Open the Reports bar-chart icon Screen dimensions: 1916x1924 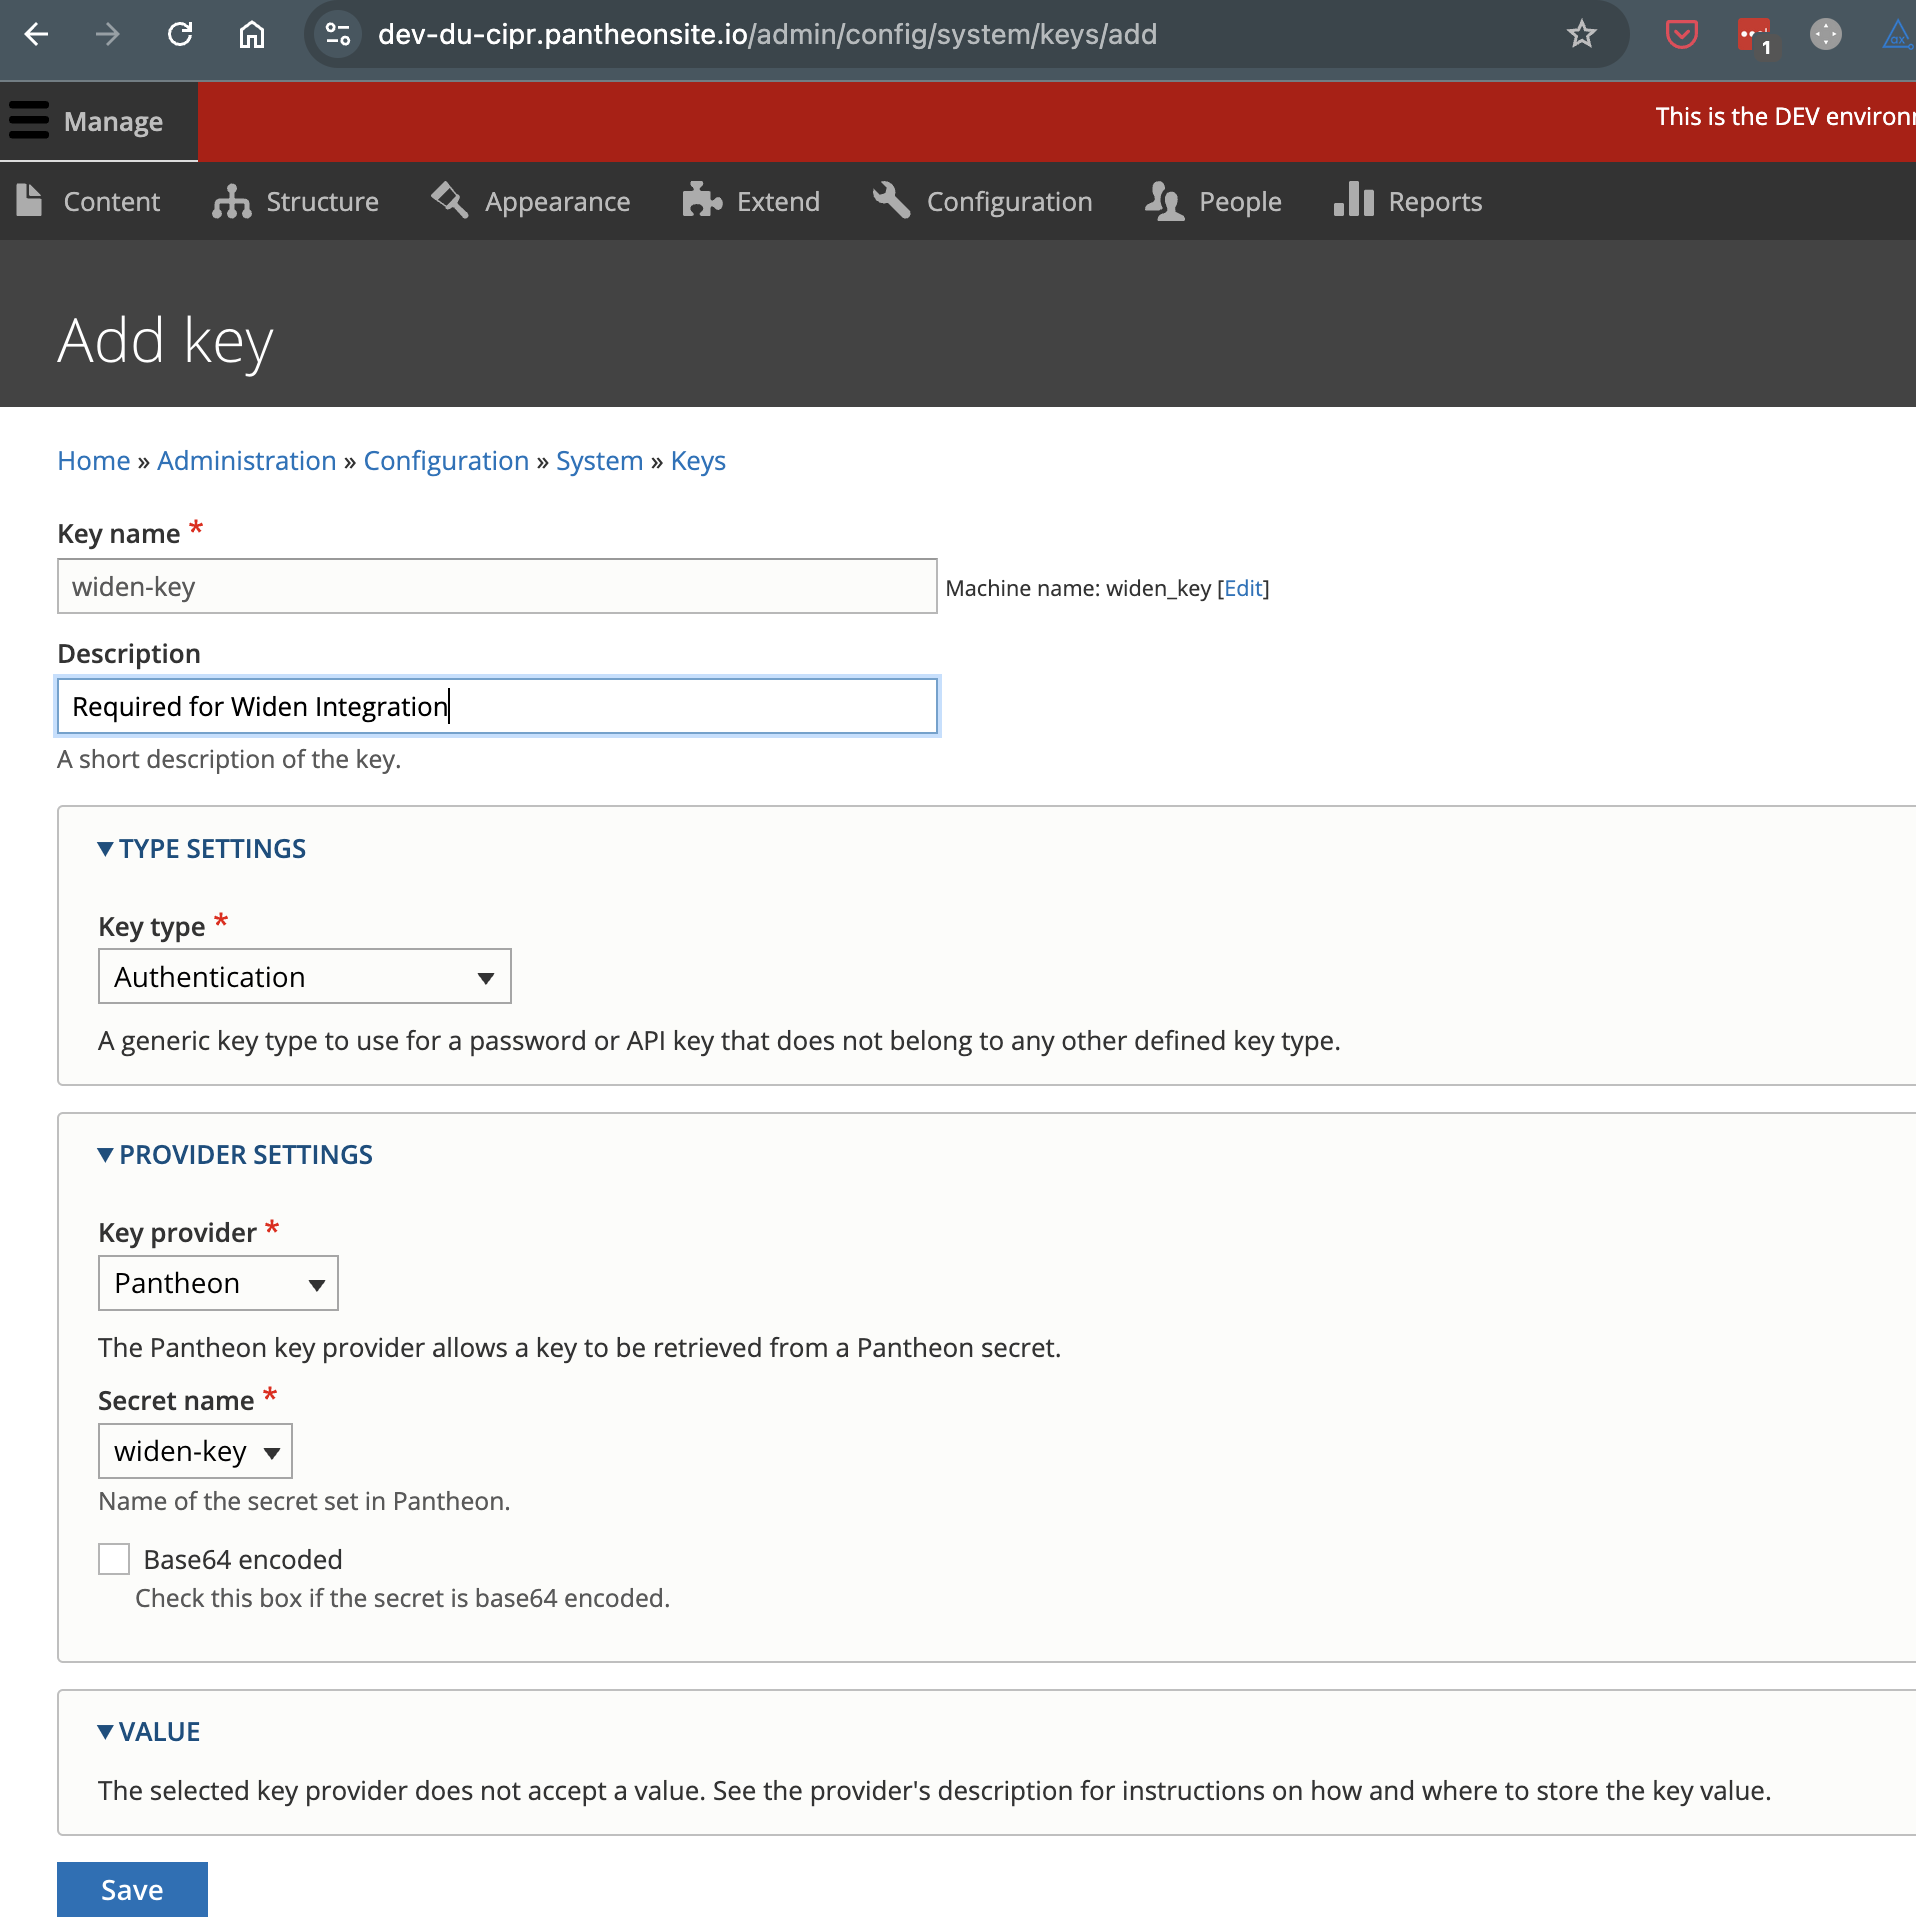click(1353, 201)
